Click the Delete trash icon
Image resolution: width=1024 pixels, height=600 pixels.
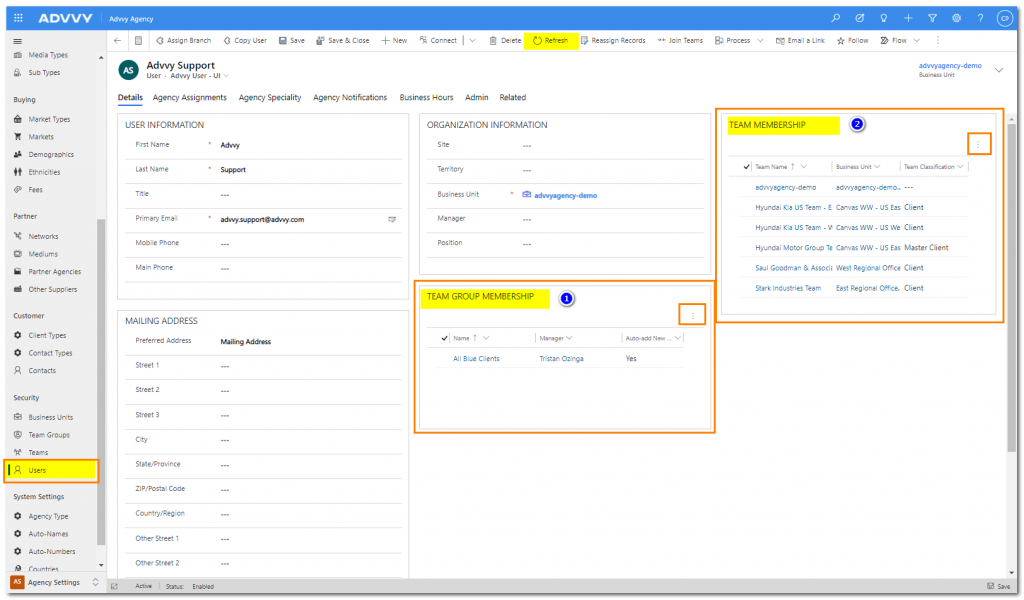[504, 41]
